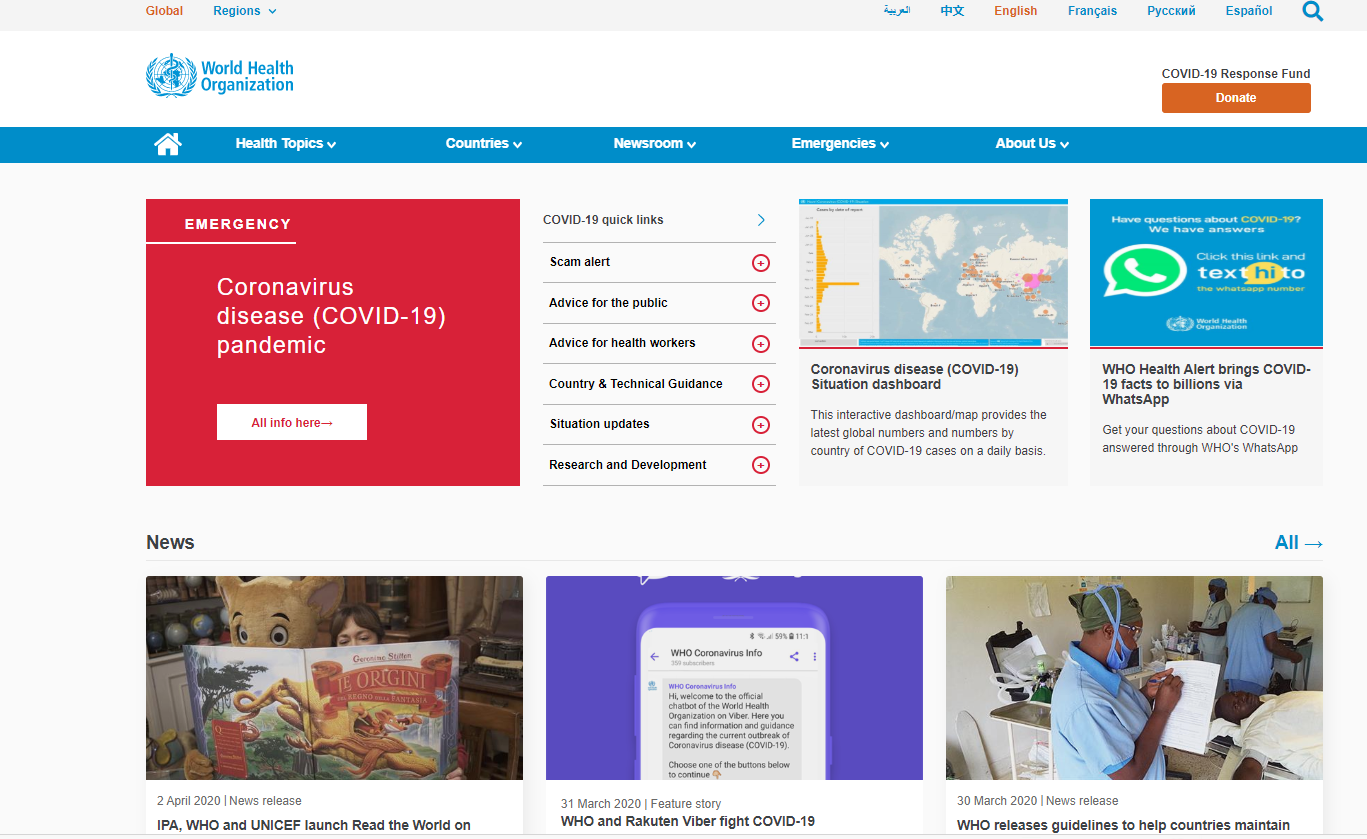Image resolution: width=1367 pixels, height=839 pixels.
Task: Open Coronavirus disease Situation dashboard headline
Action: pyautogui.click(x=915, y=377)
